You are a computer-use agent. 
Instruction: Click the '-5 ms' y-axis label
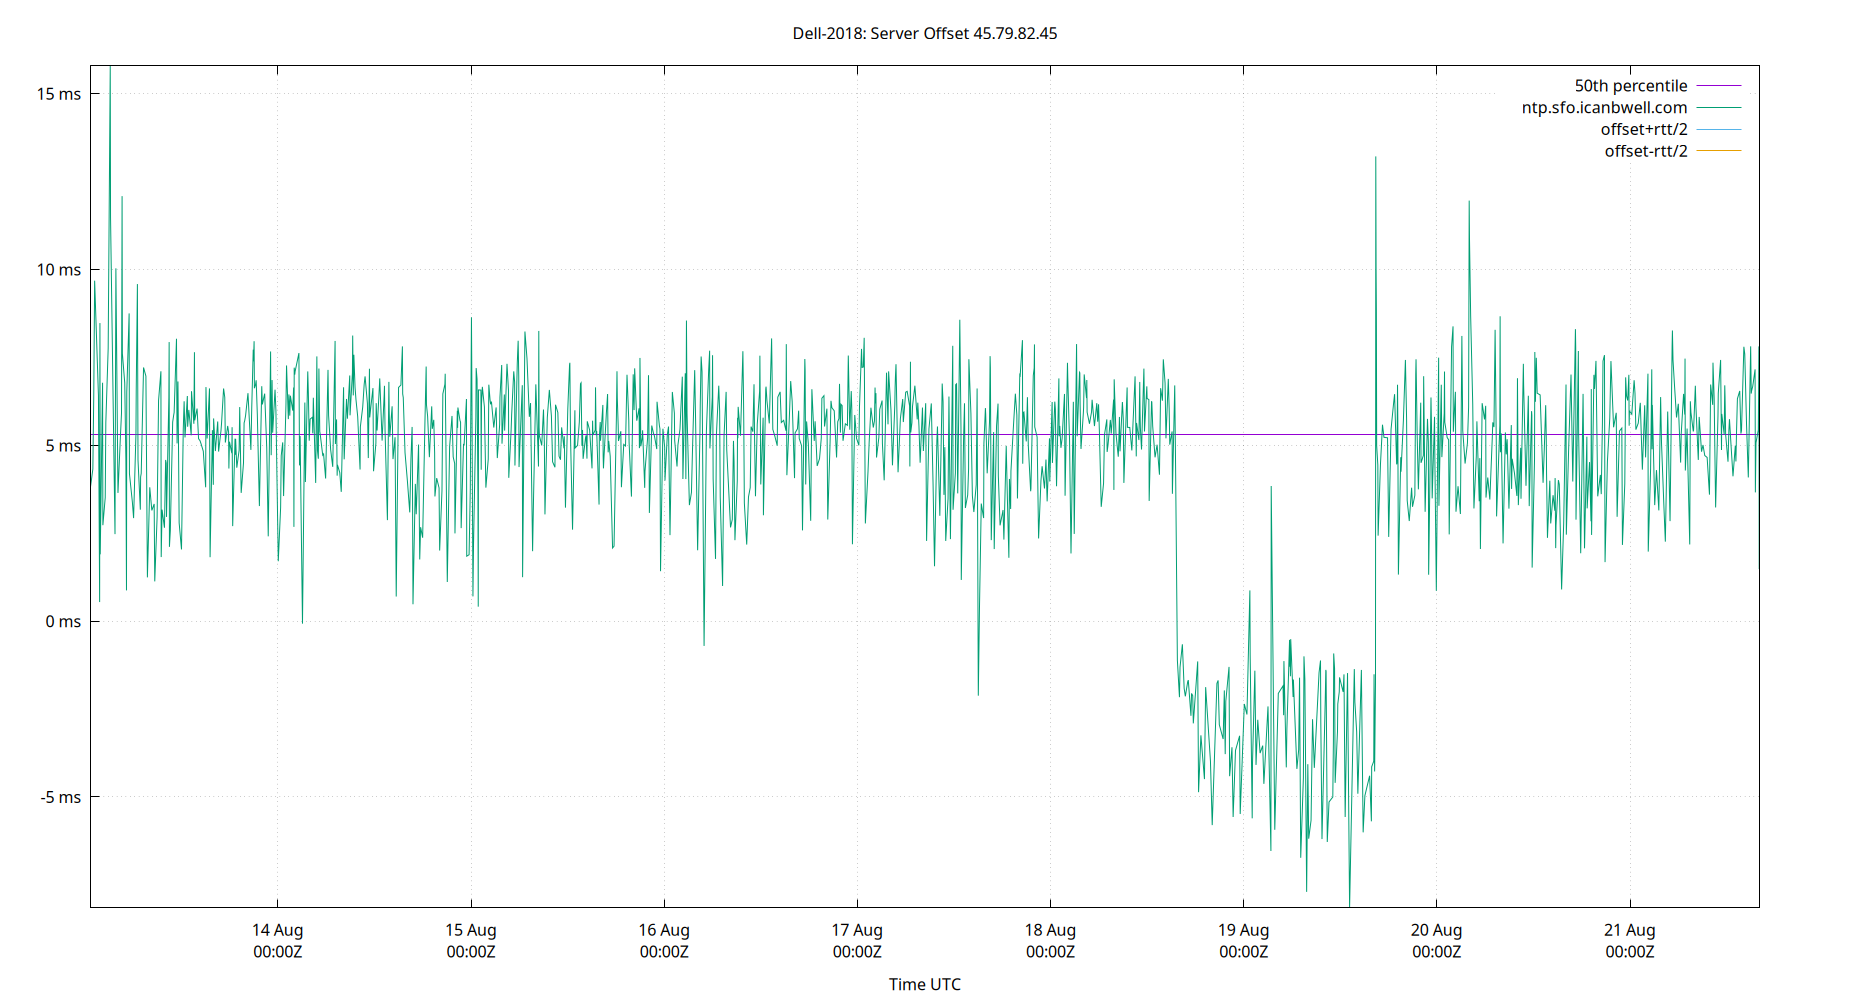tap(60, 797)
